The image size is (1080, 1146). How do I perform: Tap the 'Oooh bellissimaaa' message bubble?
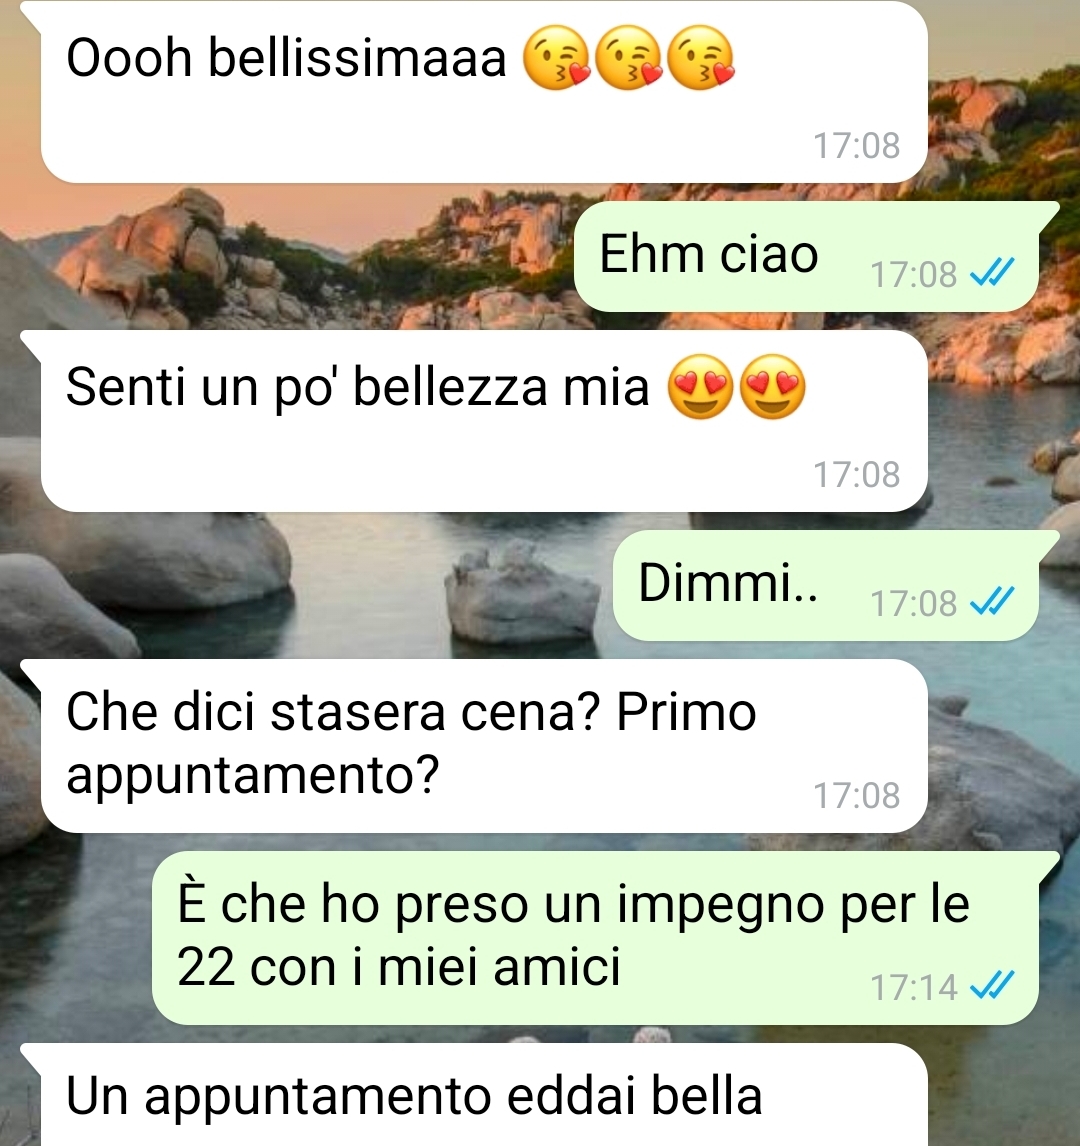tap(484, 92)
